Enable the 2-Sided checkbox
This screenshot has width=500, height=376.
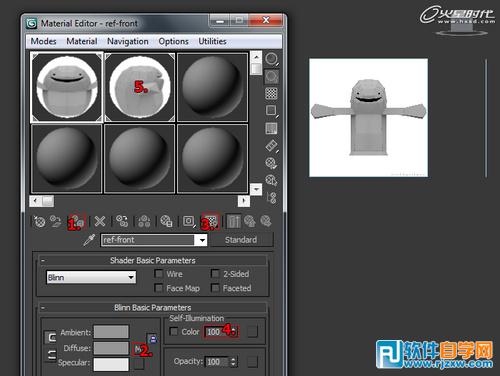pyautogui.click(x=215, y=274)
